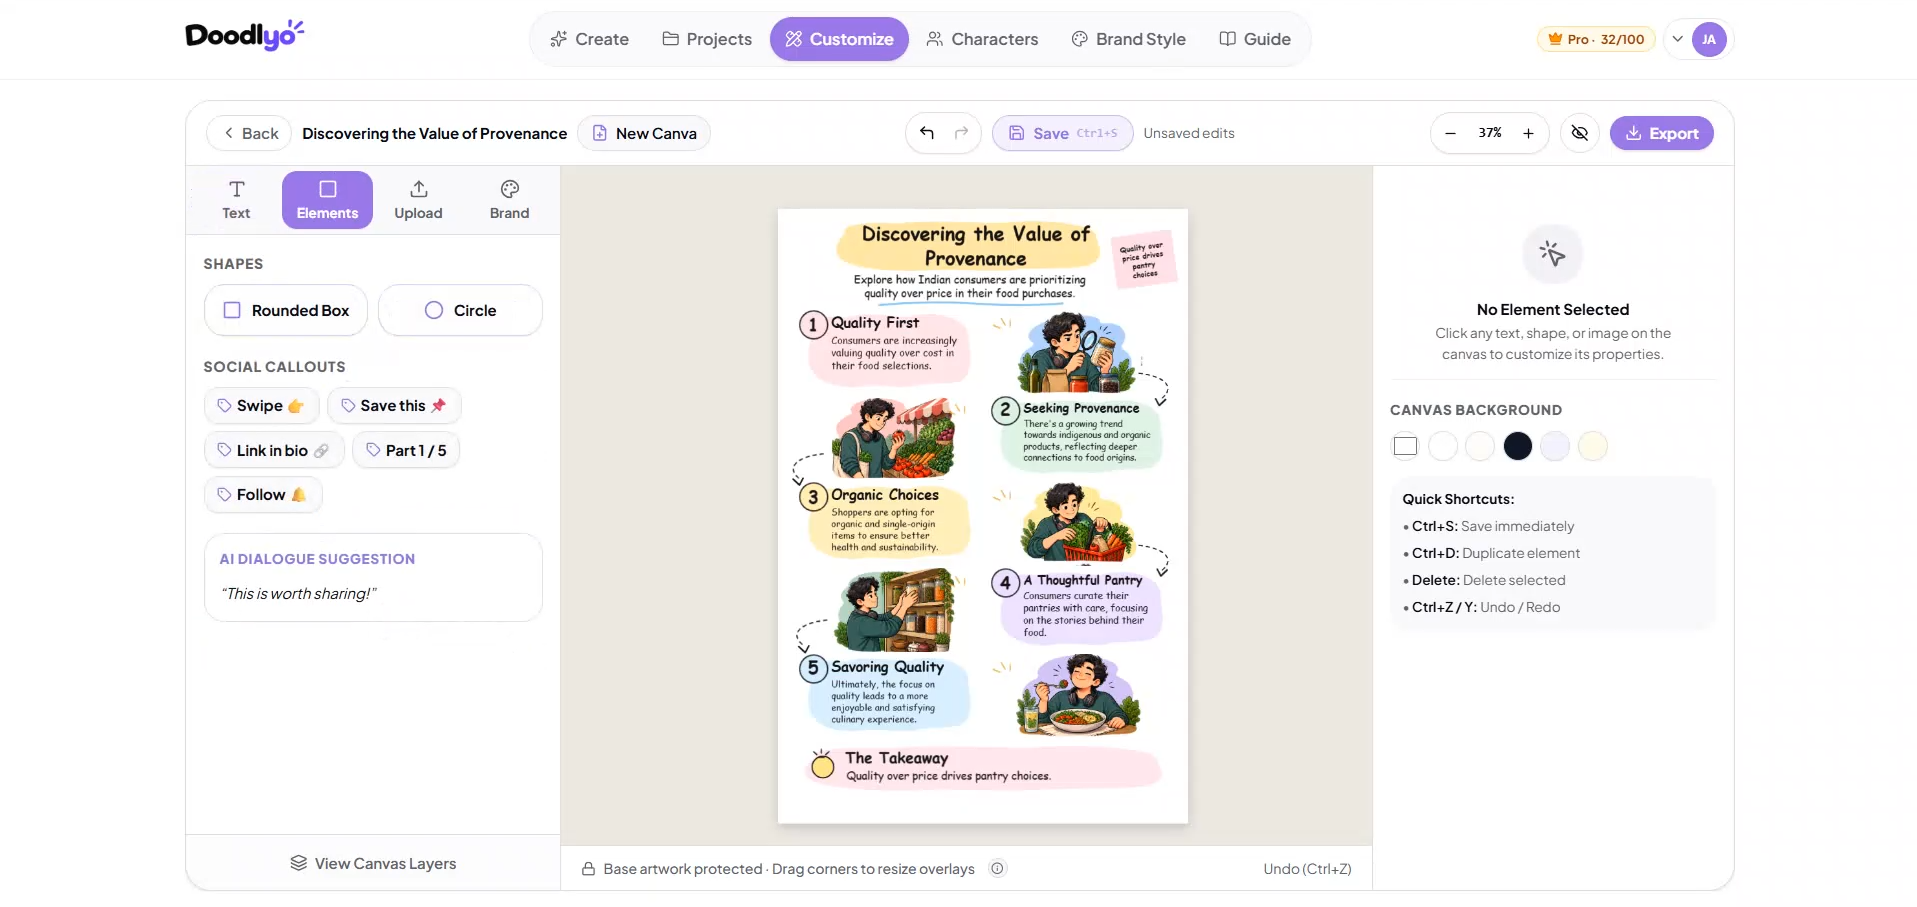Export the canvas

1661,133
